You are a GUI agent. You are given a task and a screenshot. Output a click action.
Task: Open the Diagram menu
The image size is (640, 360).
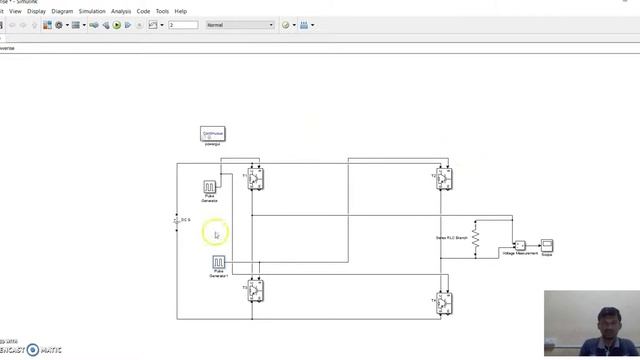tap(62, 11)
